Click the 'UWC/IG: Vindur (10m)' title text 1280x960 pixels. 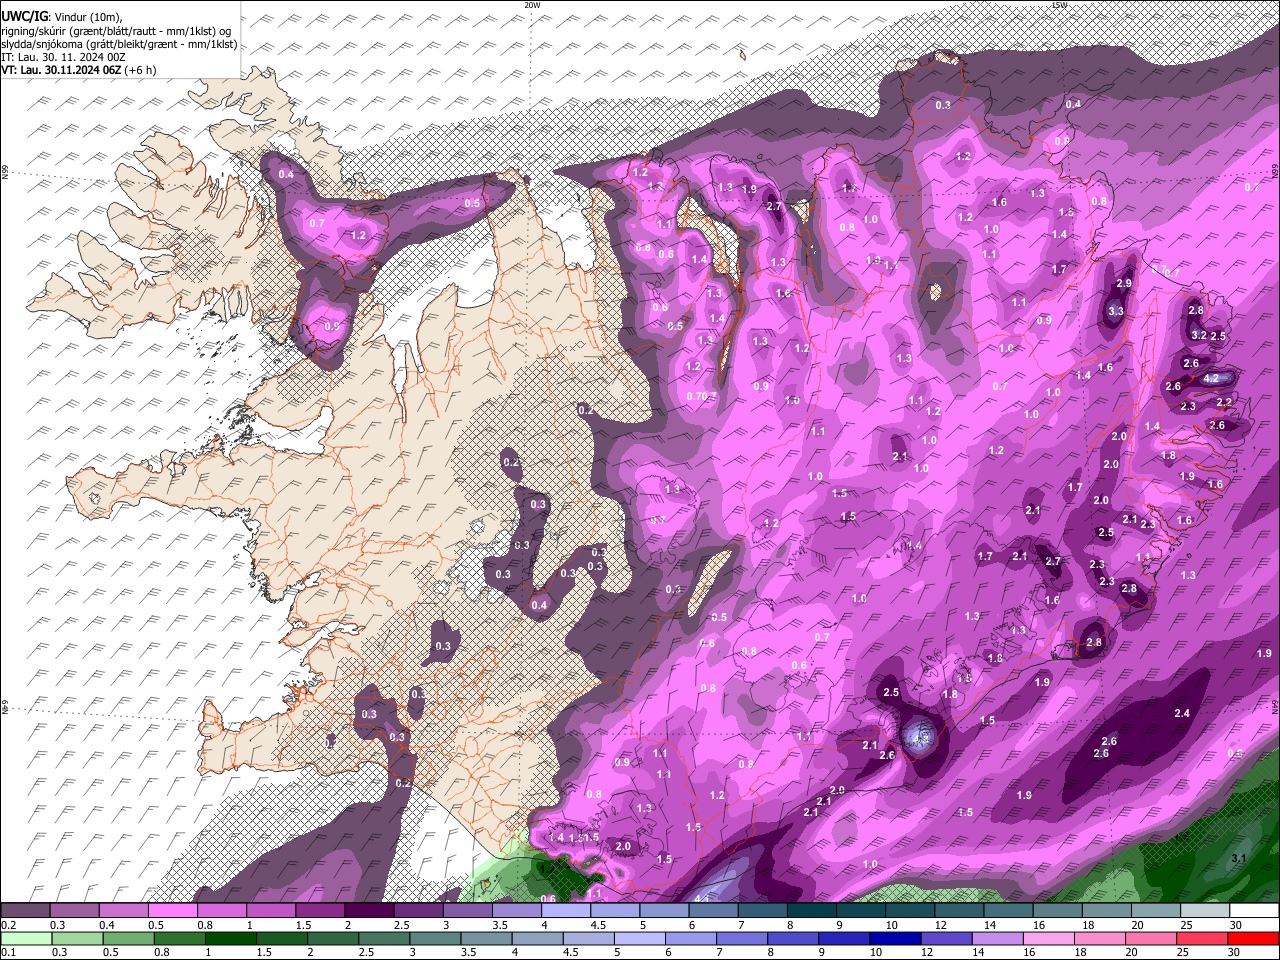point(61,17)
